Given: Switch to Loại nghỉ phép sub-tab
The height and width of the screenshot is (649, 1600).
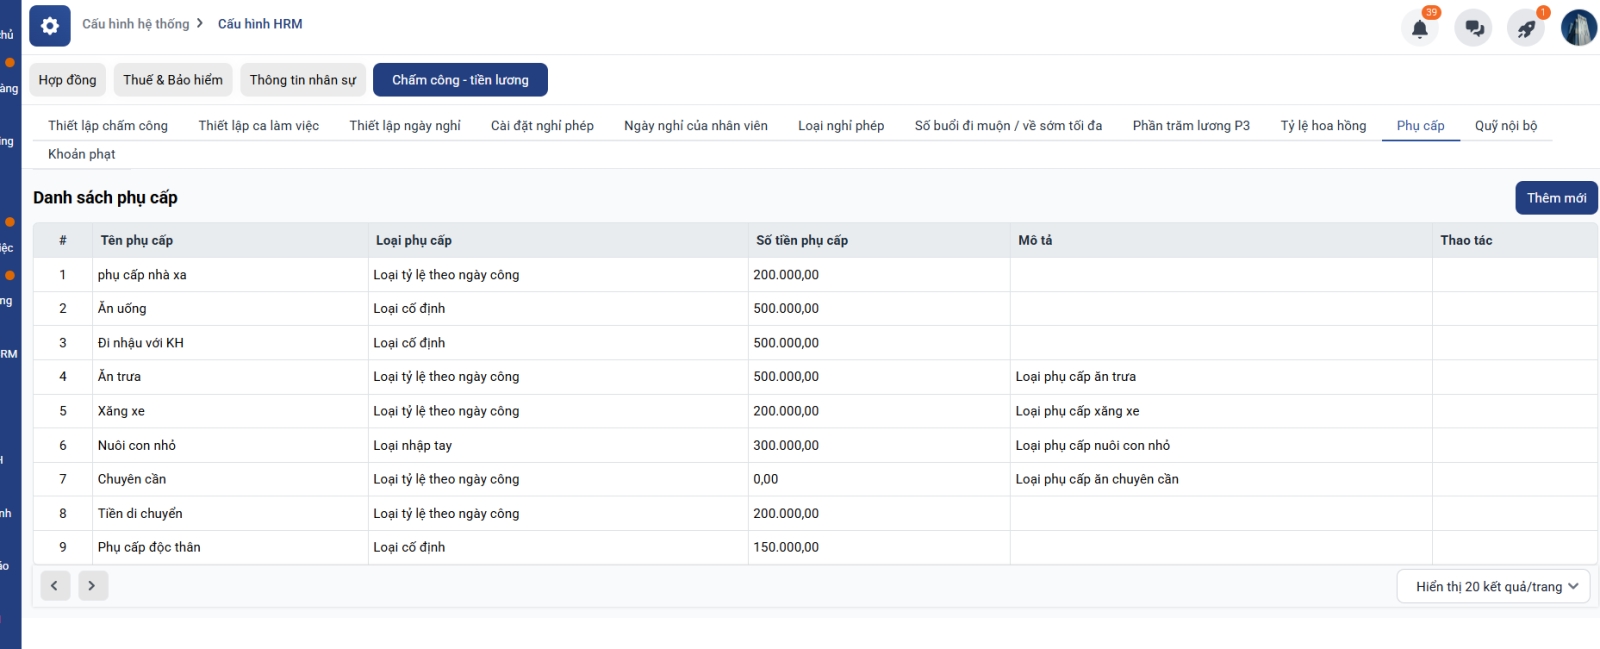Looking at the screenshot, I should [841, 126].
